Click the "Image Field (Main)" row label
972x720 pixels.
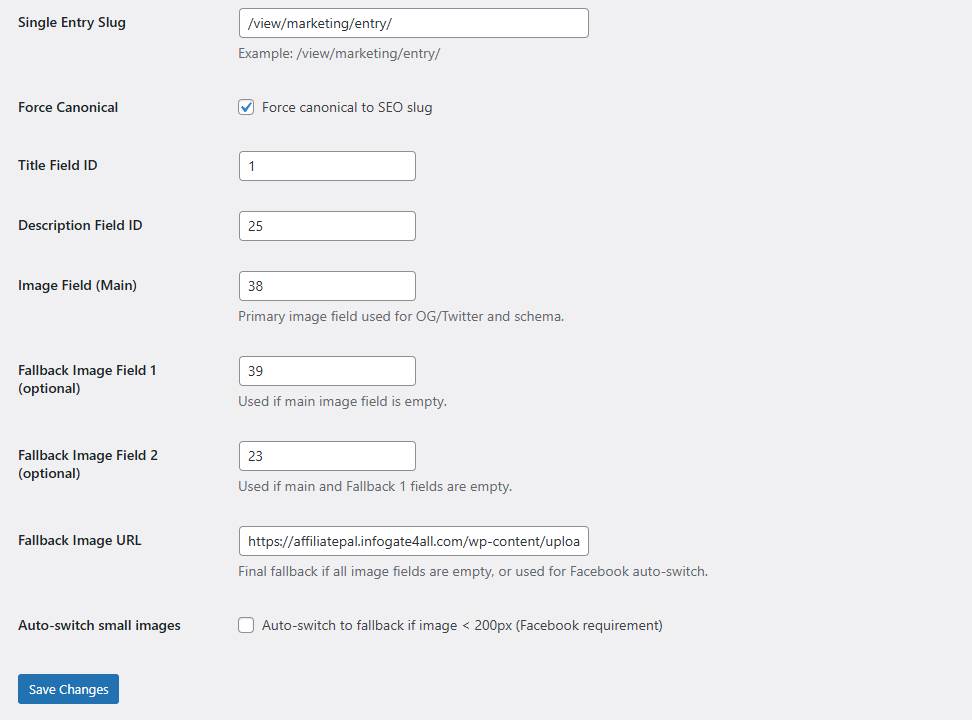pos(77,285)
